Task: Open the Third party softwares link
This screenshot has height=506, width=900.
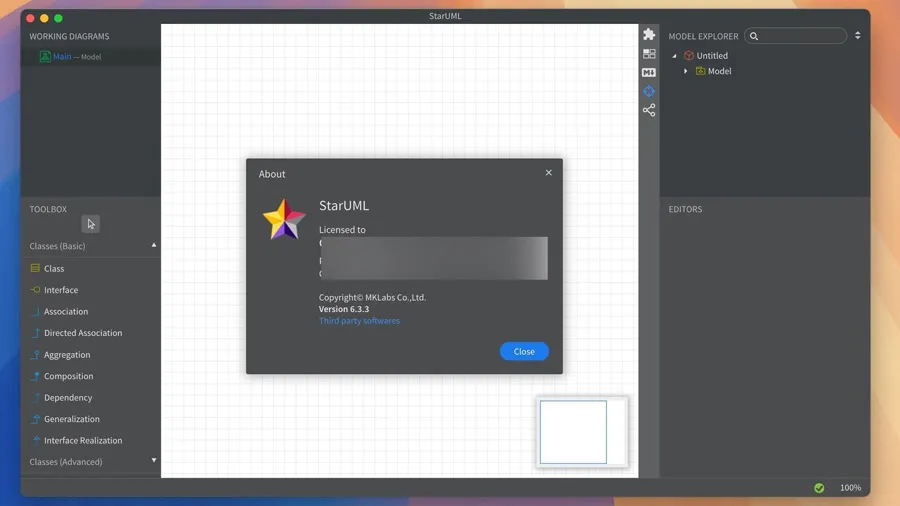Action: click(x=359, y=321)
